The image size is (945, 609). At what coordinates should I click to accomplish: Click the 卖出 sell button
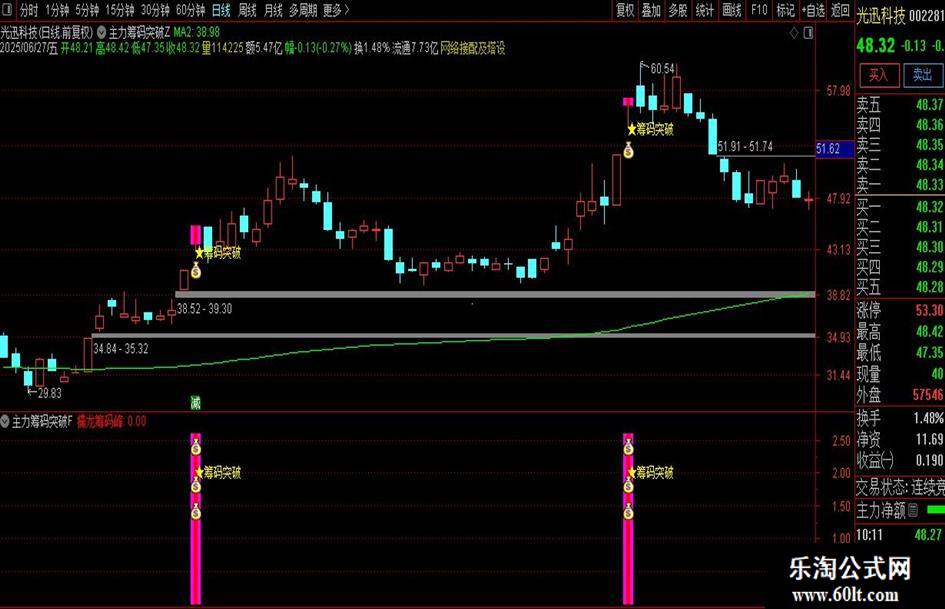pos(923,75)
